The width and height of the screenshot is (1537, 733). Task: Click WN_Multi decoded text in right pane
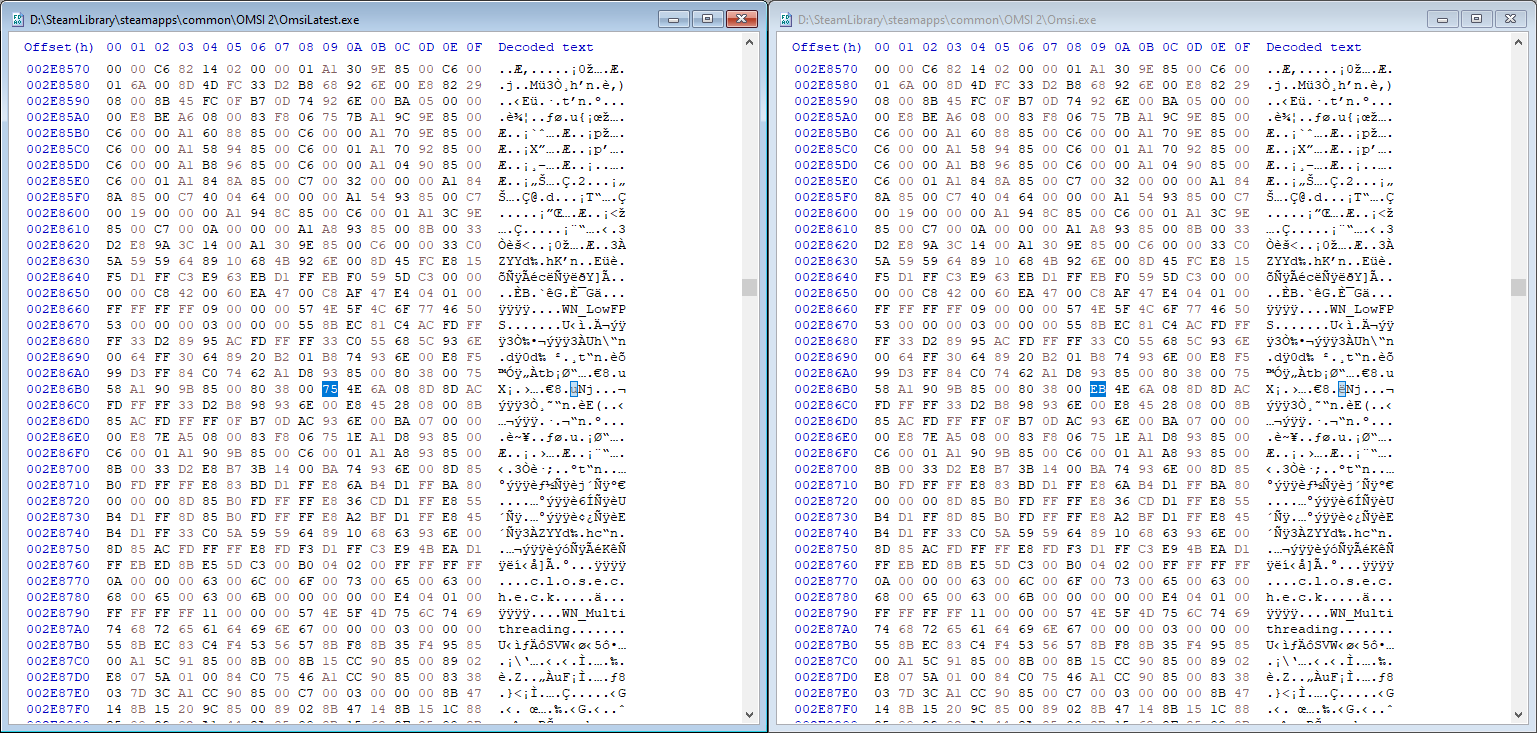point(1334,614)
